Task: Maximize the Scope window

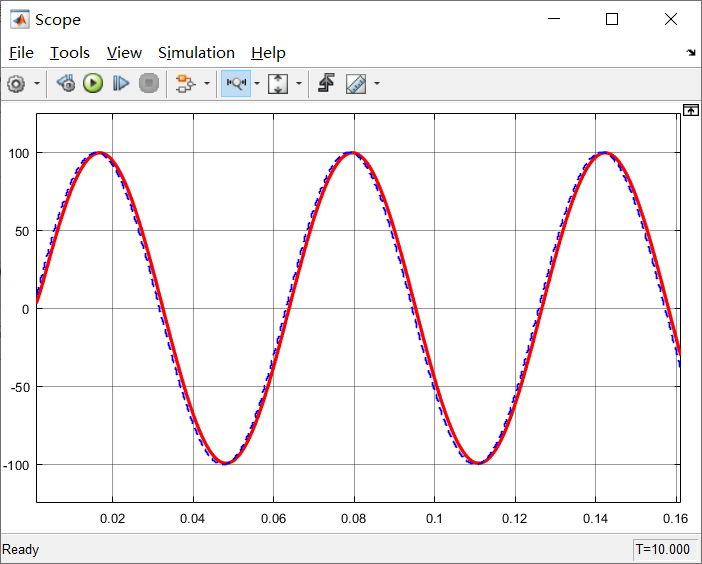Action: pyautogui.click(x=612, y=19)
